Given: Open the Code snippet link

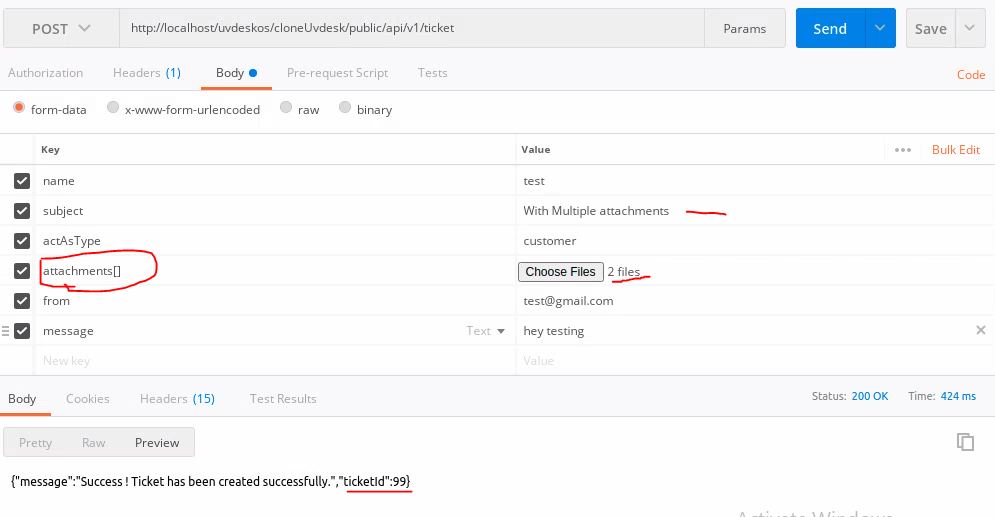Looking at the screenshot, I should [x=970, y=74].
